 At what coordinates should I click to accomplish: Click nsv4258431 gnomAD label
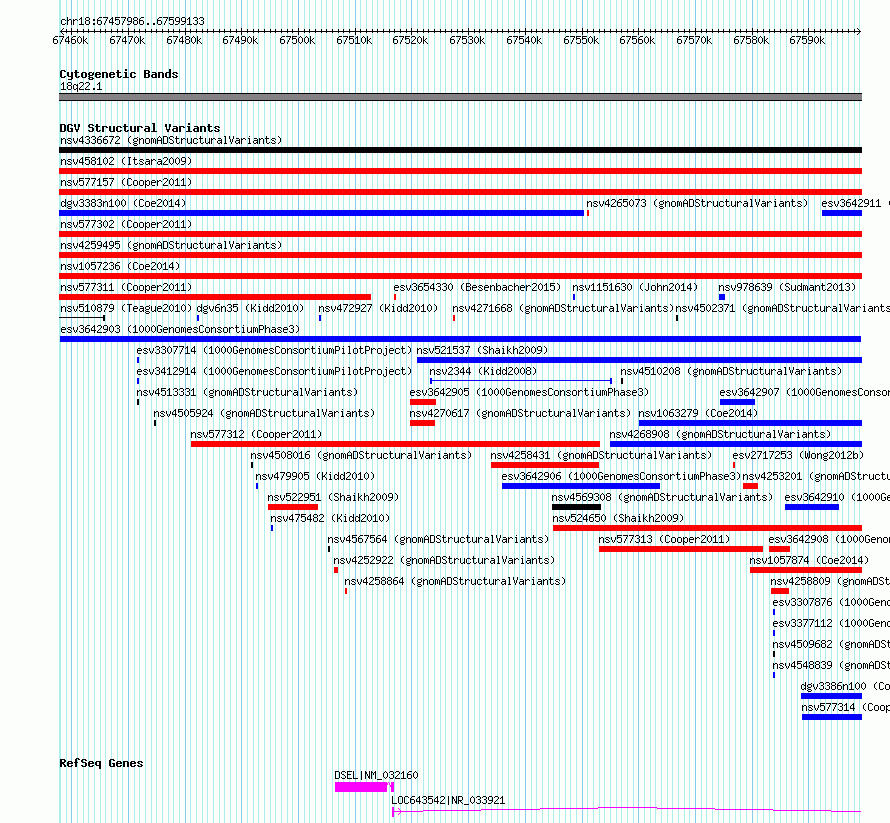coord(601,455)
